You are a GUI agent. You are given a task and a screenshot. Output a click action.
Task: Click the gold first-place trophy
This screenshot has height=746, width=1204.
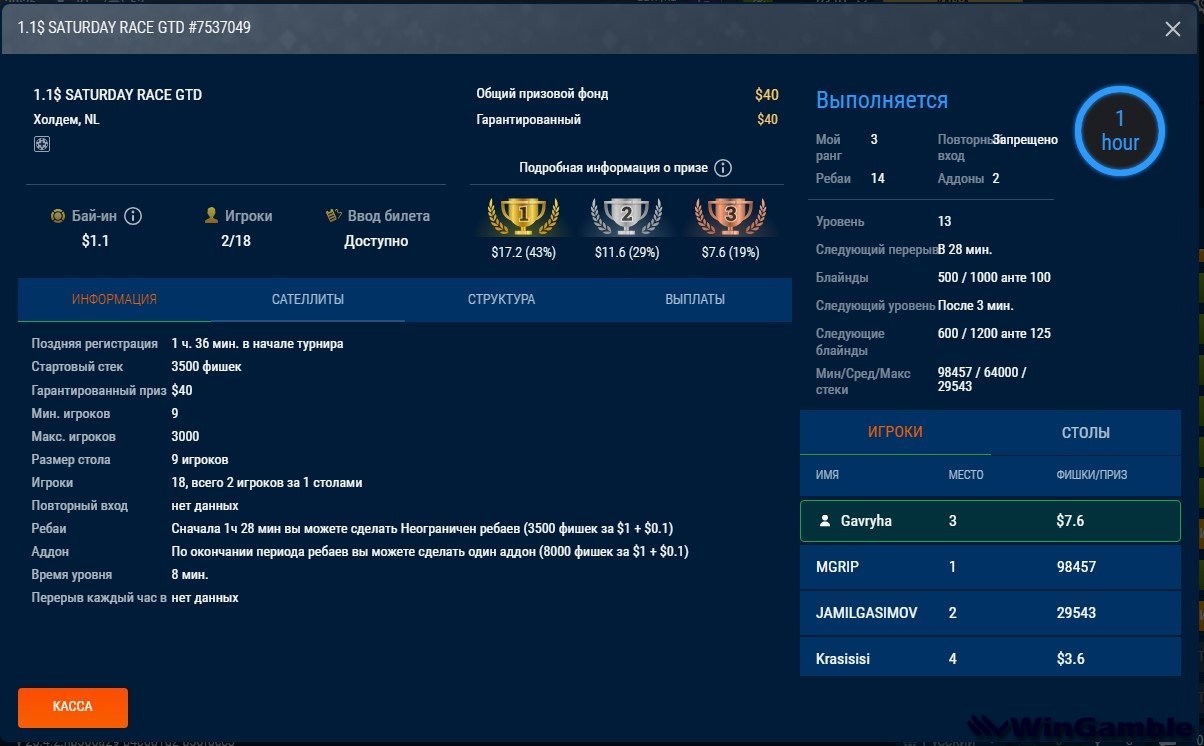pyautogui.click(x=523, y=215)
